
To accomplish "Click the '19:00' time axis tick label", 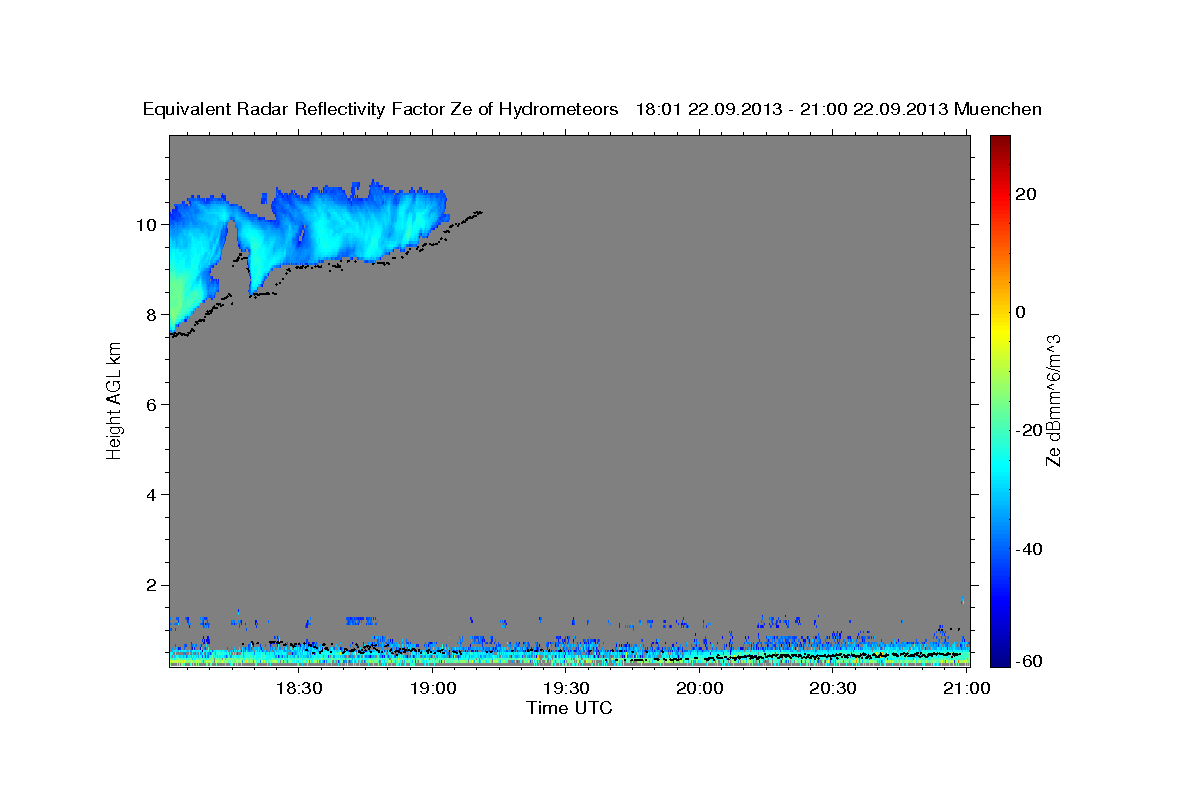I will coord(433,689).
